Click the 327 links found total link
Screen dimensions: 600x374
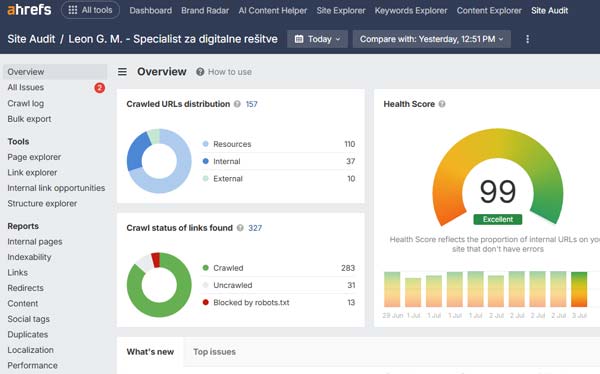(255, 228)
